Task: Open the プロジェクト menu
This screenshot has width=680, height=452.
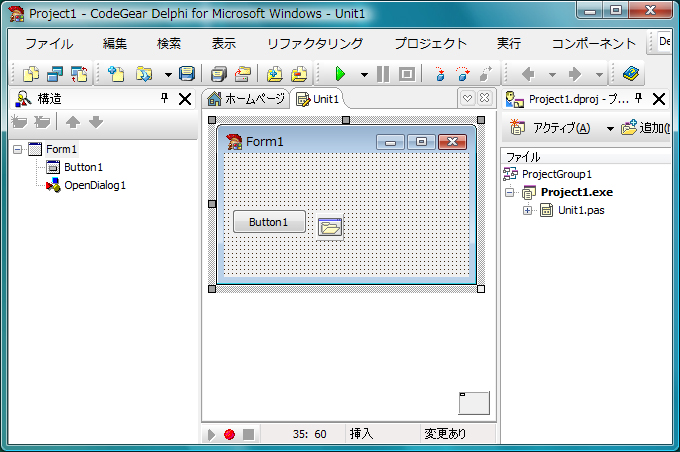Action: tap(430, 43)
